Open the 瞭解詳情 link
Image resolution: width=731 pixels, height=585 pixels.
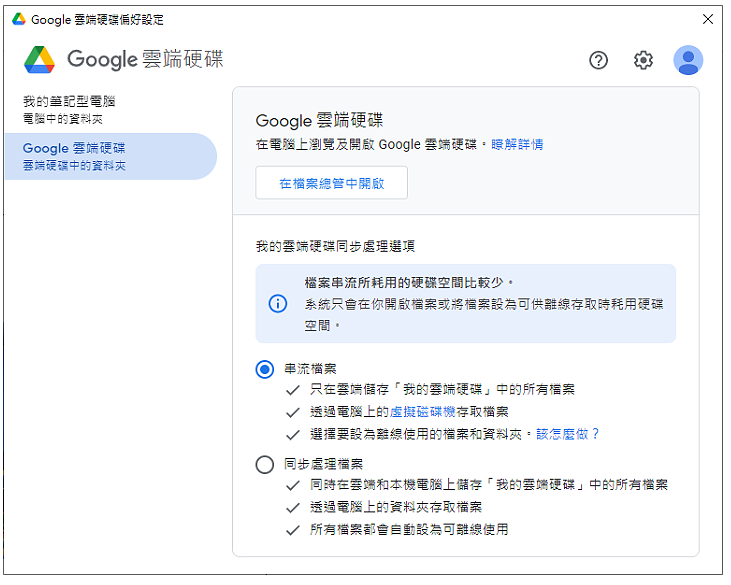tap(517, 145)
